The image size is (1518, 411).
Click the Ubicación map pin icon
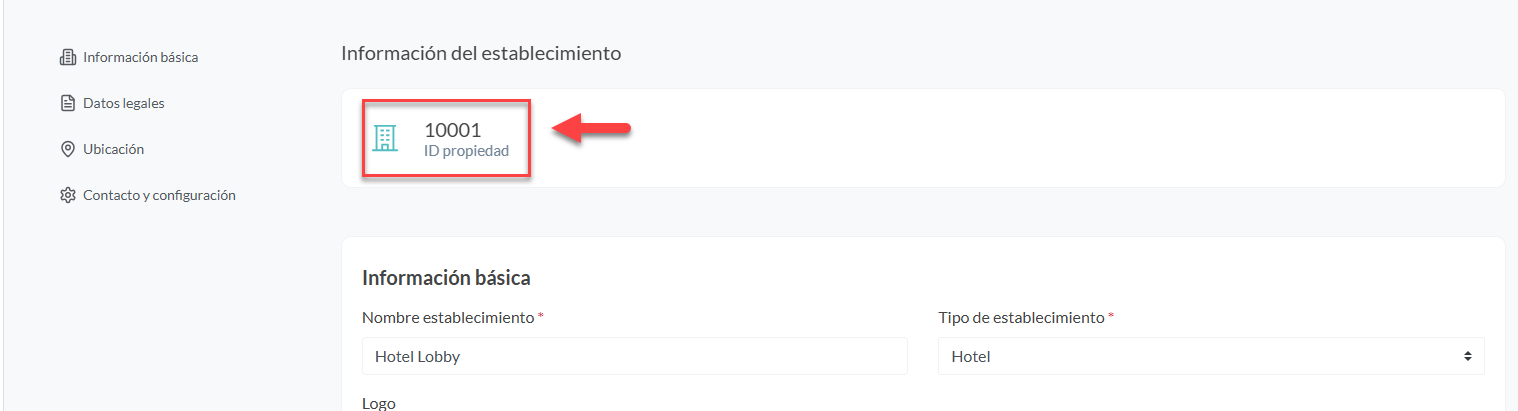pos(68,149)
